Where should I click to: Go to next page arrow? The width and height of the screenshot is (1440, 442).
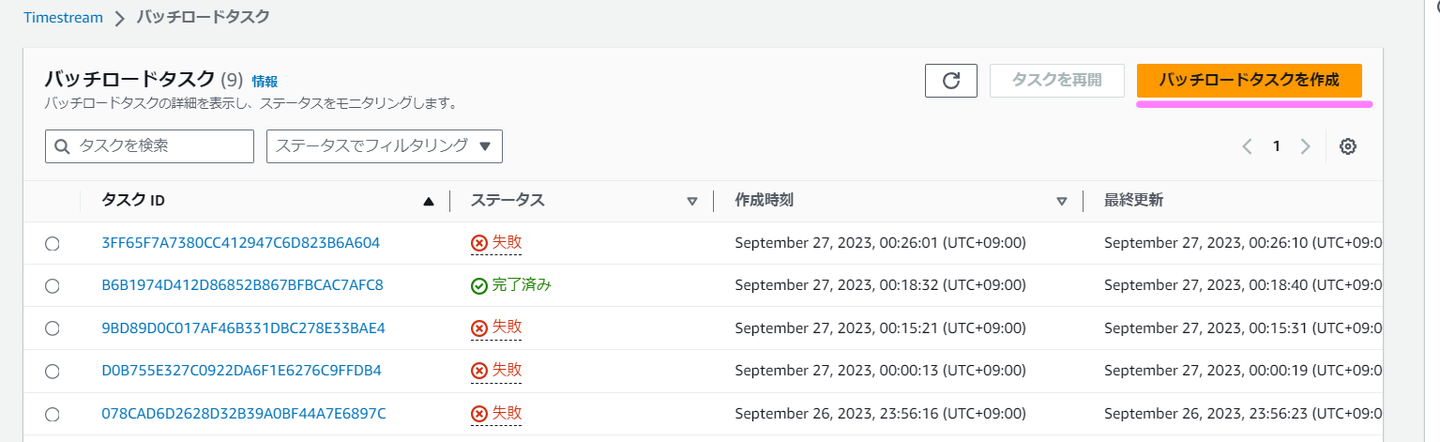click(1305, 146)
